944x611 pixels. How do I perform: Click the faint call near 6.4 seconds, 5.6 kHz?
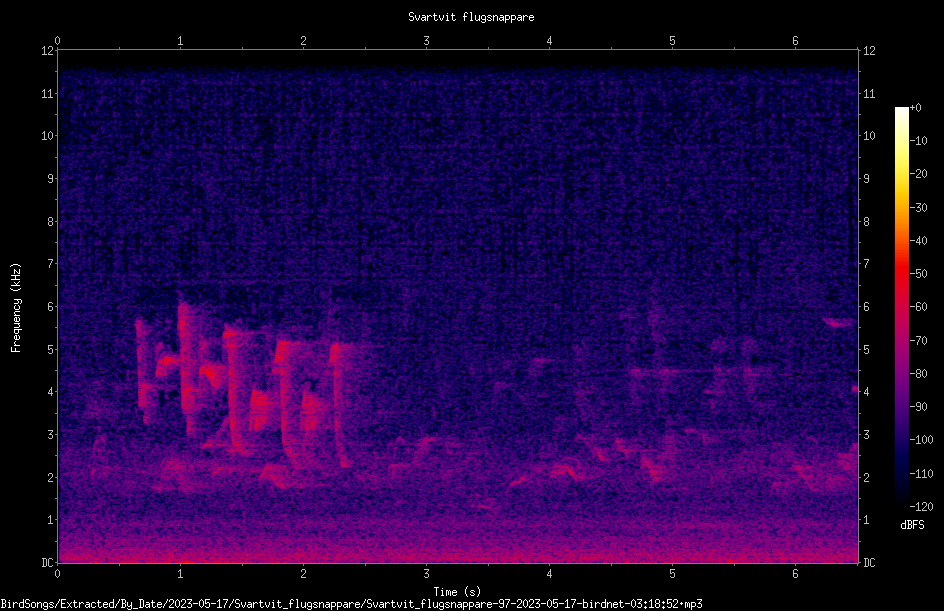839,323
